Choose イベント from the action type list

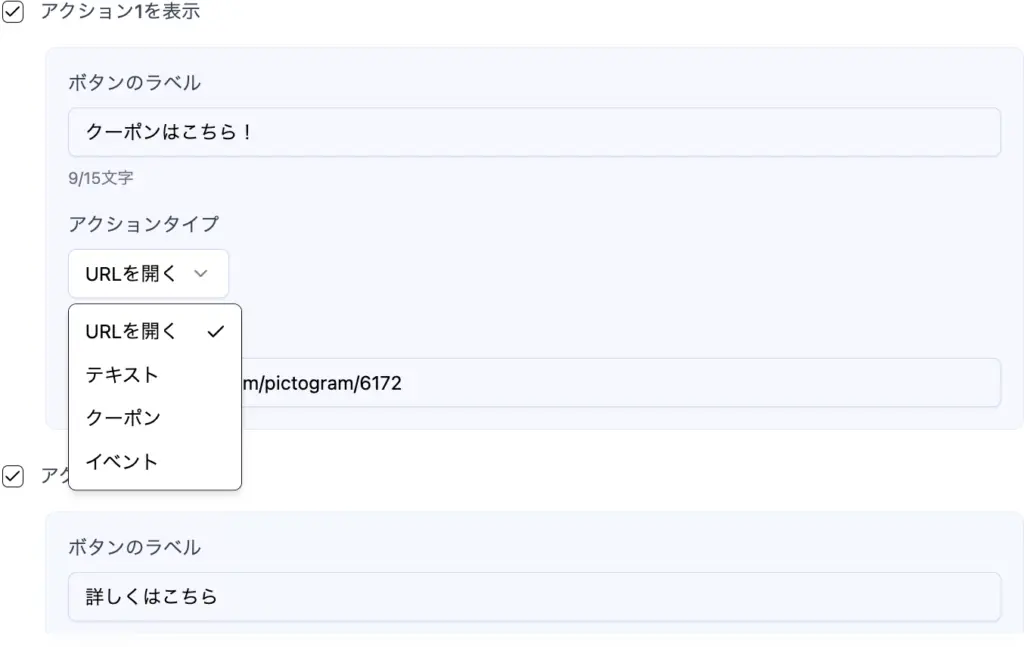click(122, 462)
